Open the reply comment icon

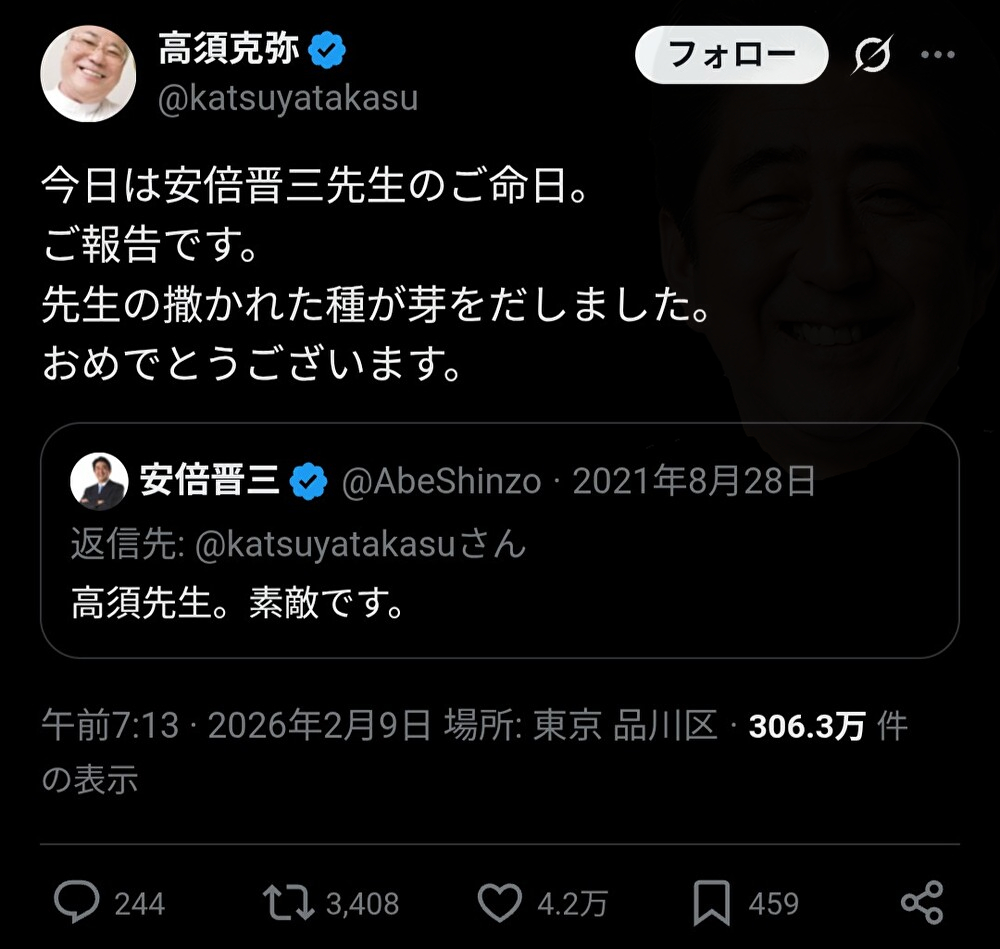(77, 902)
